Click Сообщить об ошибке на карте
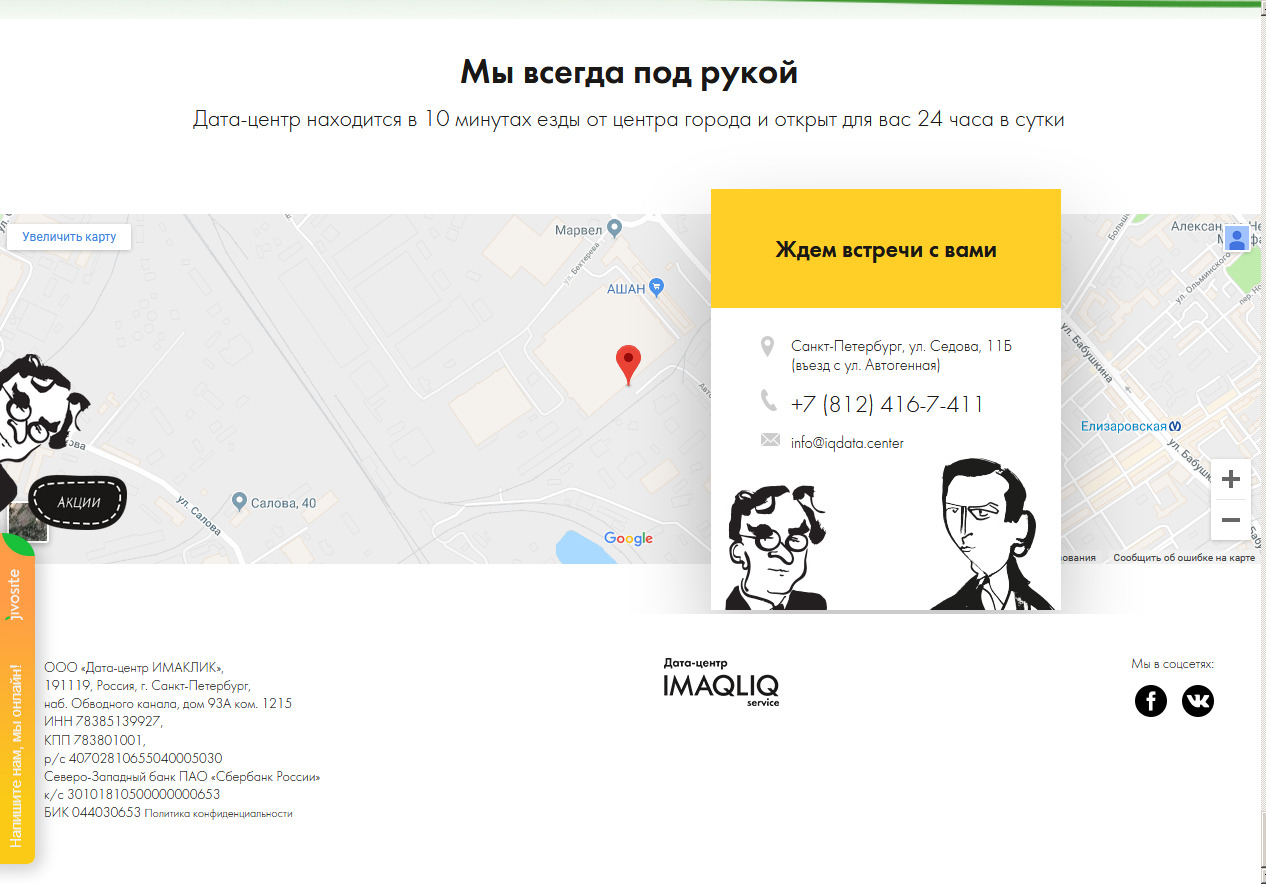Viewport: 1266px width, 884px height. 1184,558
